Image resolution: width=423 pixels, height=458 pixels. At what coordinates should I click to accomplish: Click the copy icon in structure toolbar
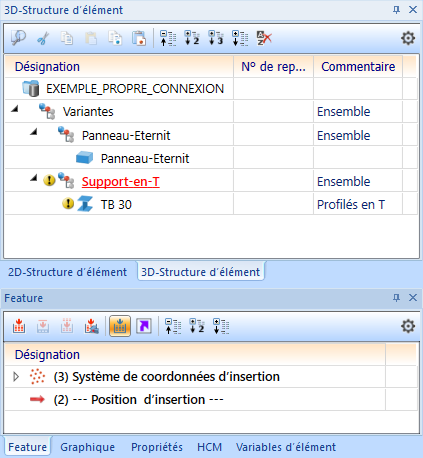pos(67,38)
